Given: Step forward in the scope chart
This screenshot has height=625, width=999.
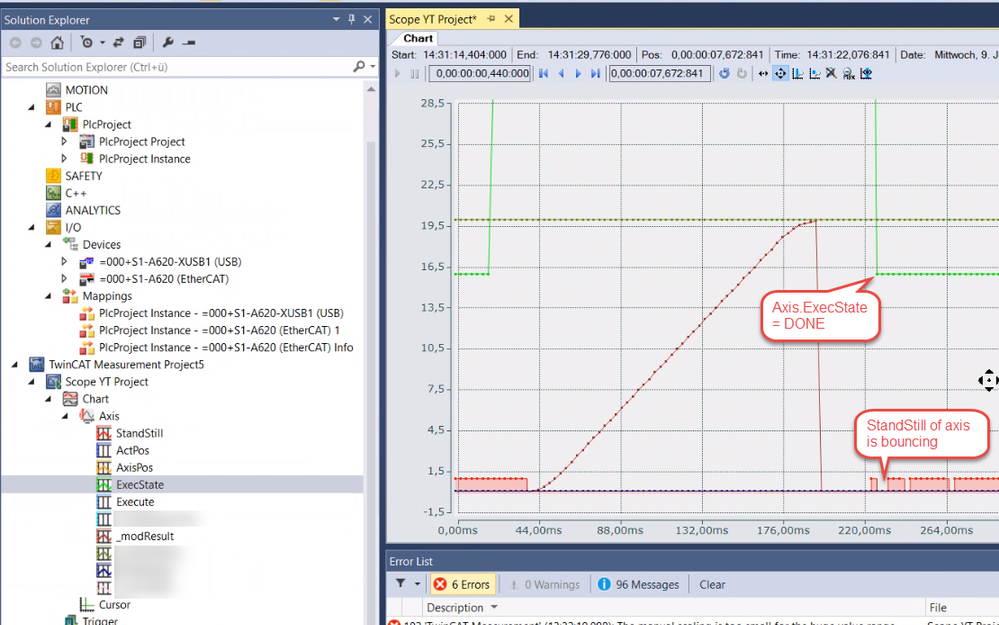Looking at the screenshot, I should pyautogui.click(x=578, y=74).
